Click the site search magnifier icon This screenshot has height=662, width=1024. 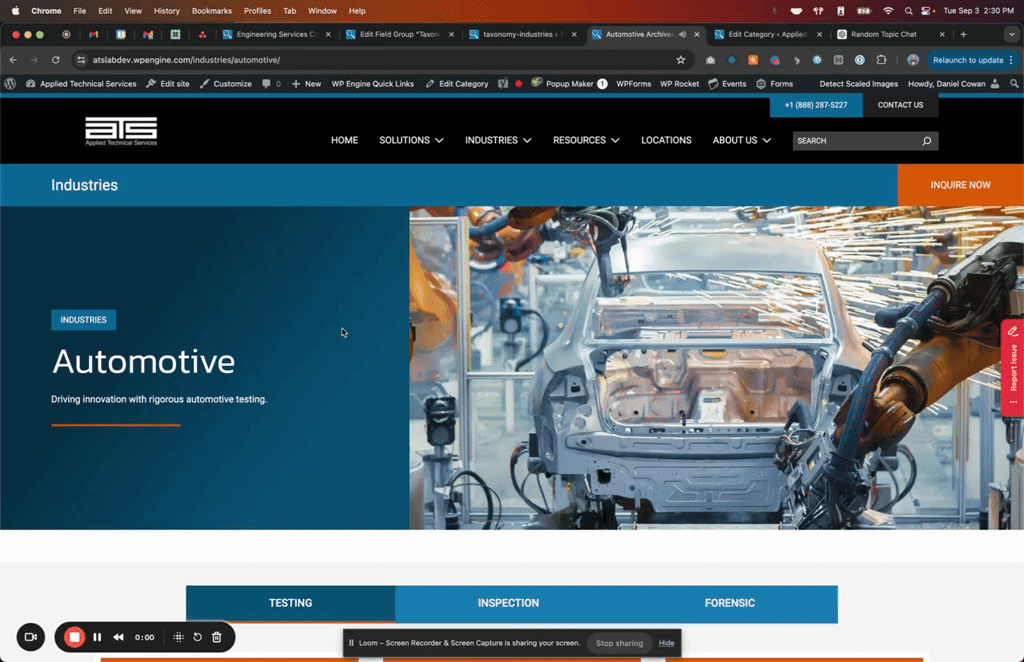[926, 141]
